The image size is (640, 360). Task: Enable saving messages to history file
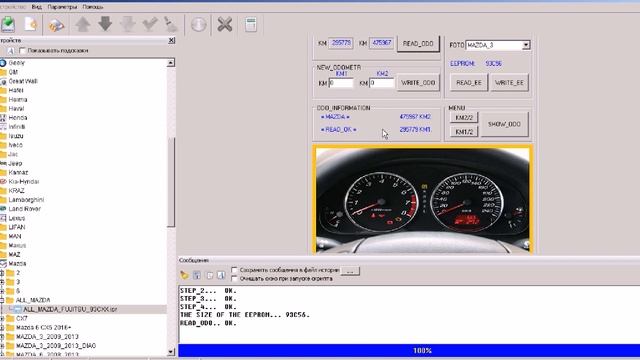[x=234, y=270]
